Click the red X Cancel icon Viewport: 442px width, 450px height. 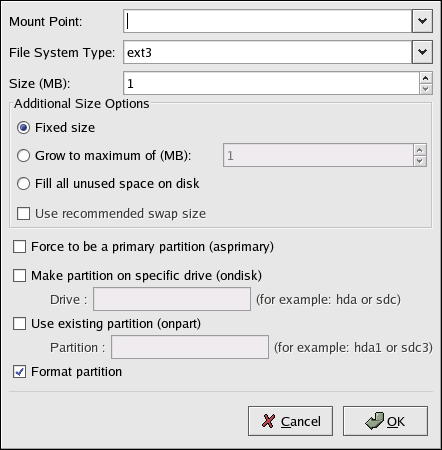(x=268, y=421)
